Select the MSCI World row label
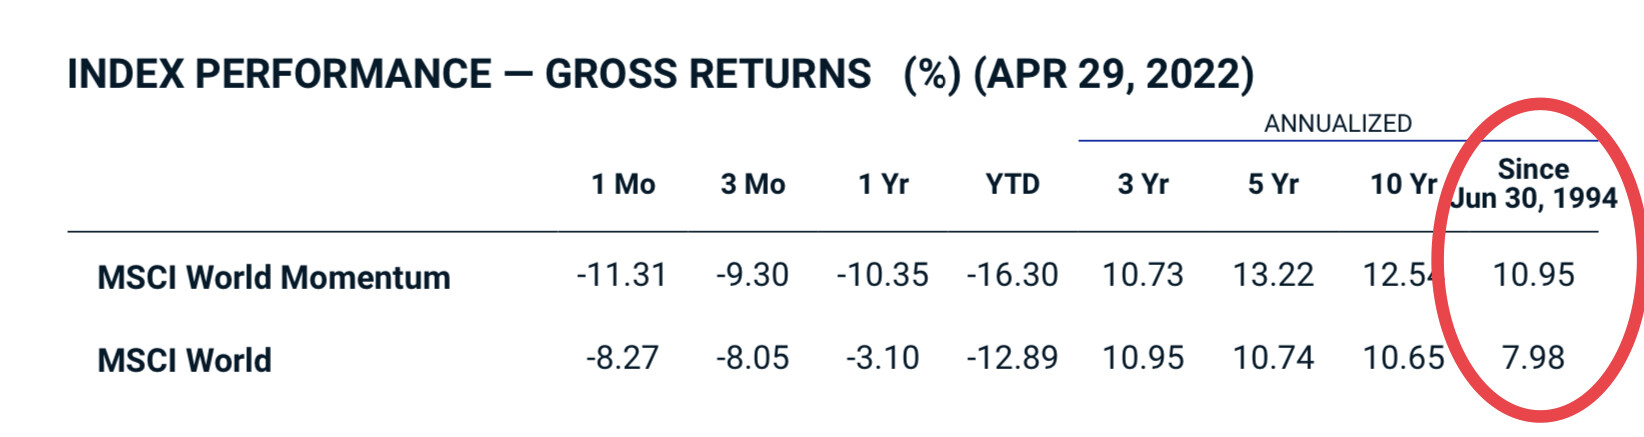 [x=185, y=360]
